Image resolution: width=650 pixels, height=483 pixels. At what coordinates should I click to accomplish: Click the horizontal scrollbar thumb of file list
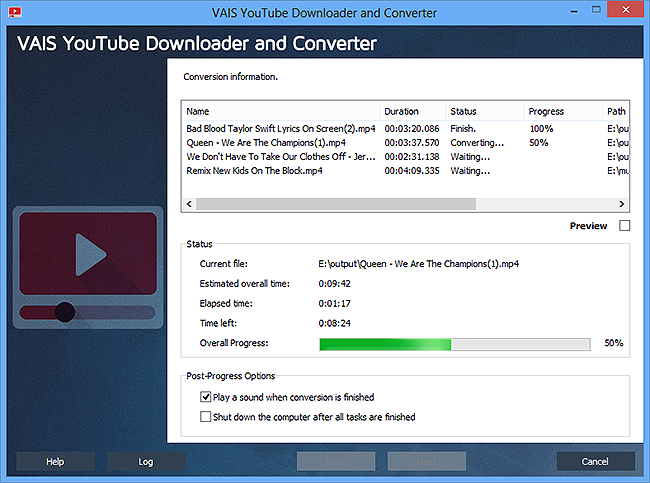[x=336, y=204]
